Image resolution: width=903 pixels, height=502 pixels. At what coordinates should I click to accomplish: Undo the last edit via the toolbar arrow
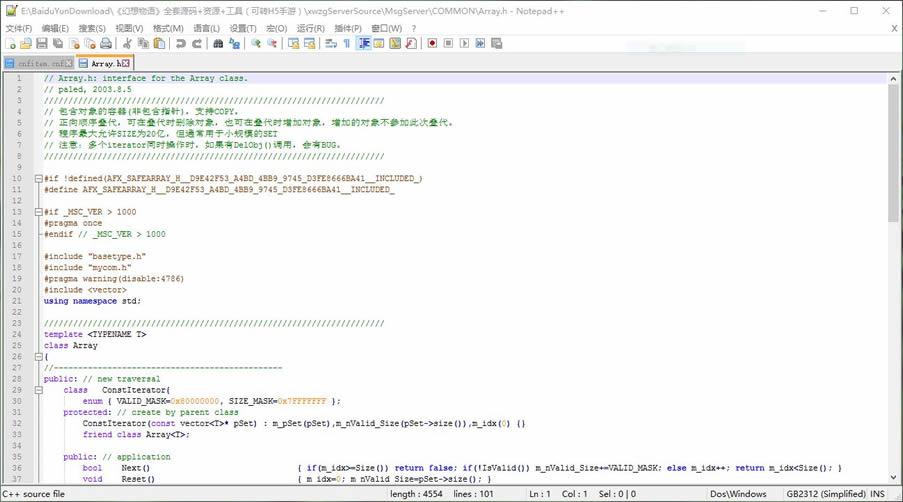coord(181,44)
